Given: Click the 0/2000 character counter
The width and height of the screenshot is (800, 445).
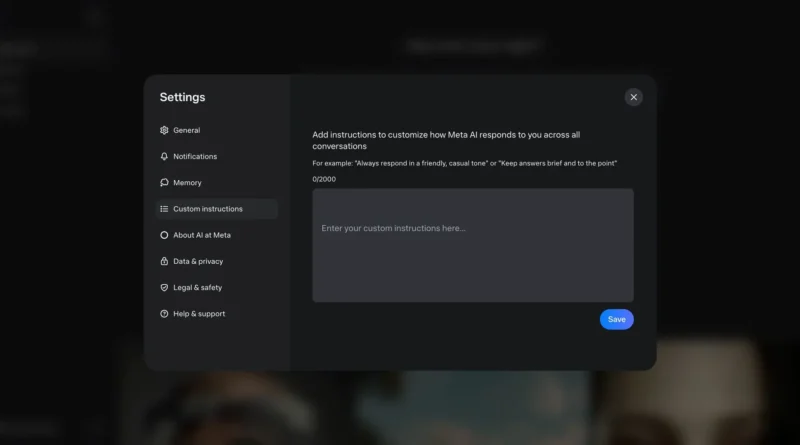Looking at the screenshot, I should pyautogui.click(x=324, y=179).
